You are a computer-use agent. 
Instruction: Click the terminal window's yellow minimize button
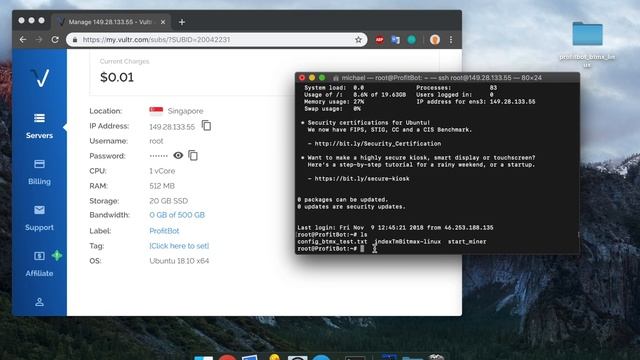tap(312, 78)
